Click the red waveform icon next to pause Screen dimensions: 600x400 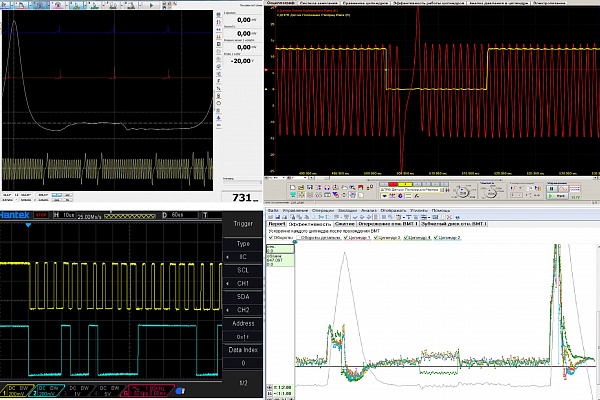click(563, 189)
